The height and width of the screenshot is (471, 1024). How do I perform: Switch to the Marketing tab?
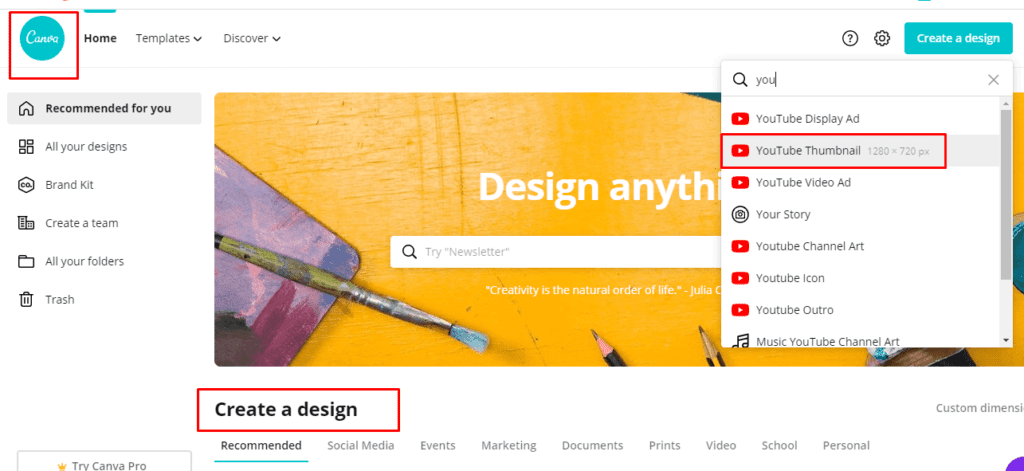coord(508,445)
